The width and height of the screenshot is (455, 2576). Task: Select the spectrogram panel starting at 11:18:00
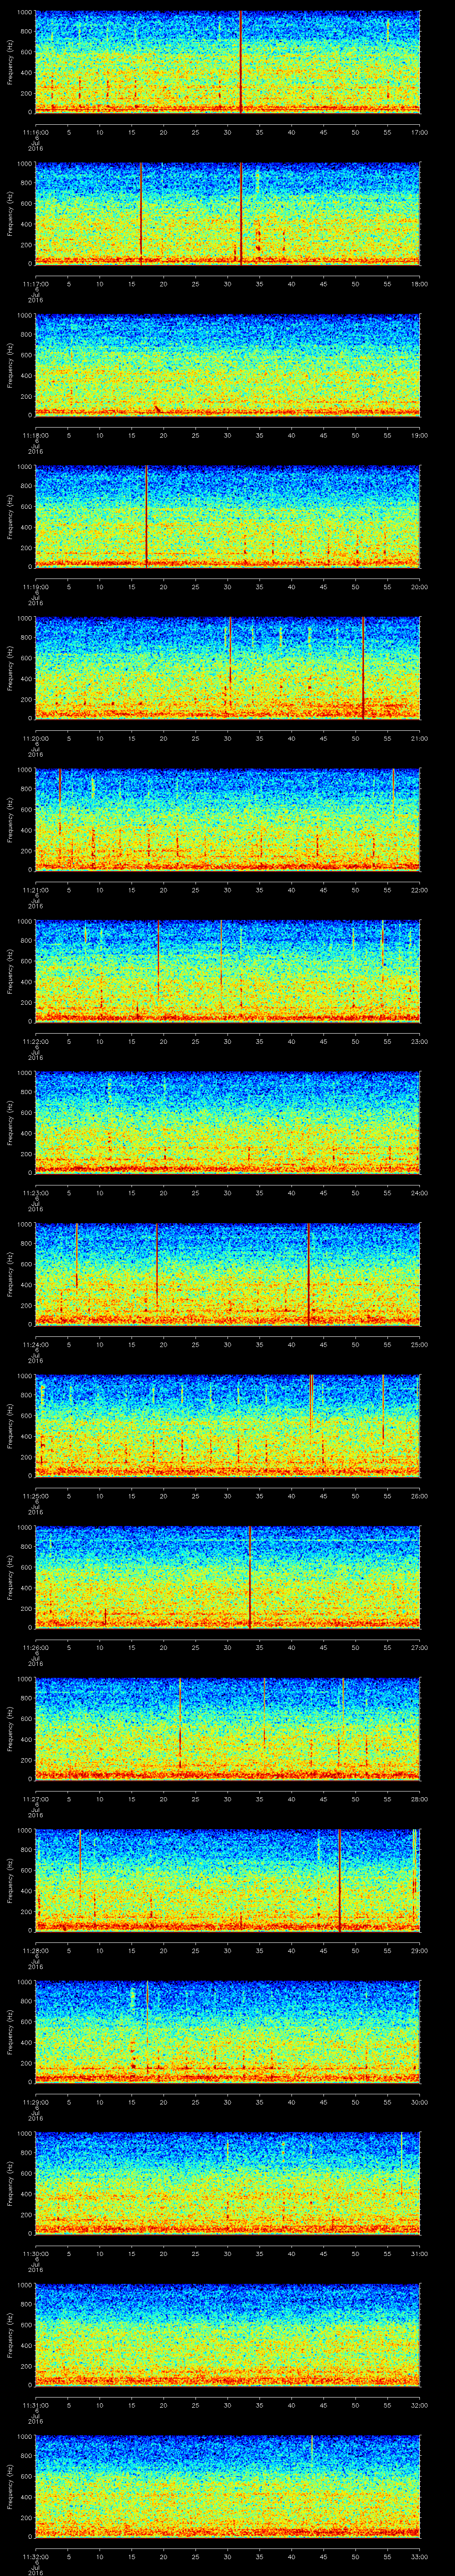coord(228,365)
